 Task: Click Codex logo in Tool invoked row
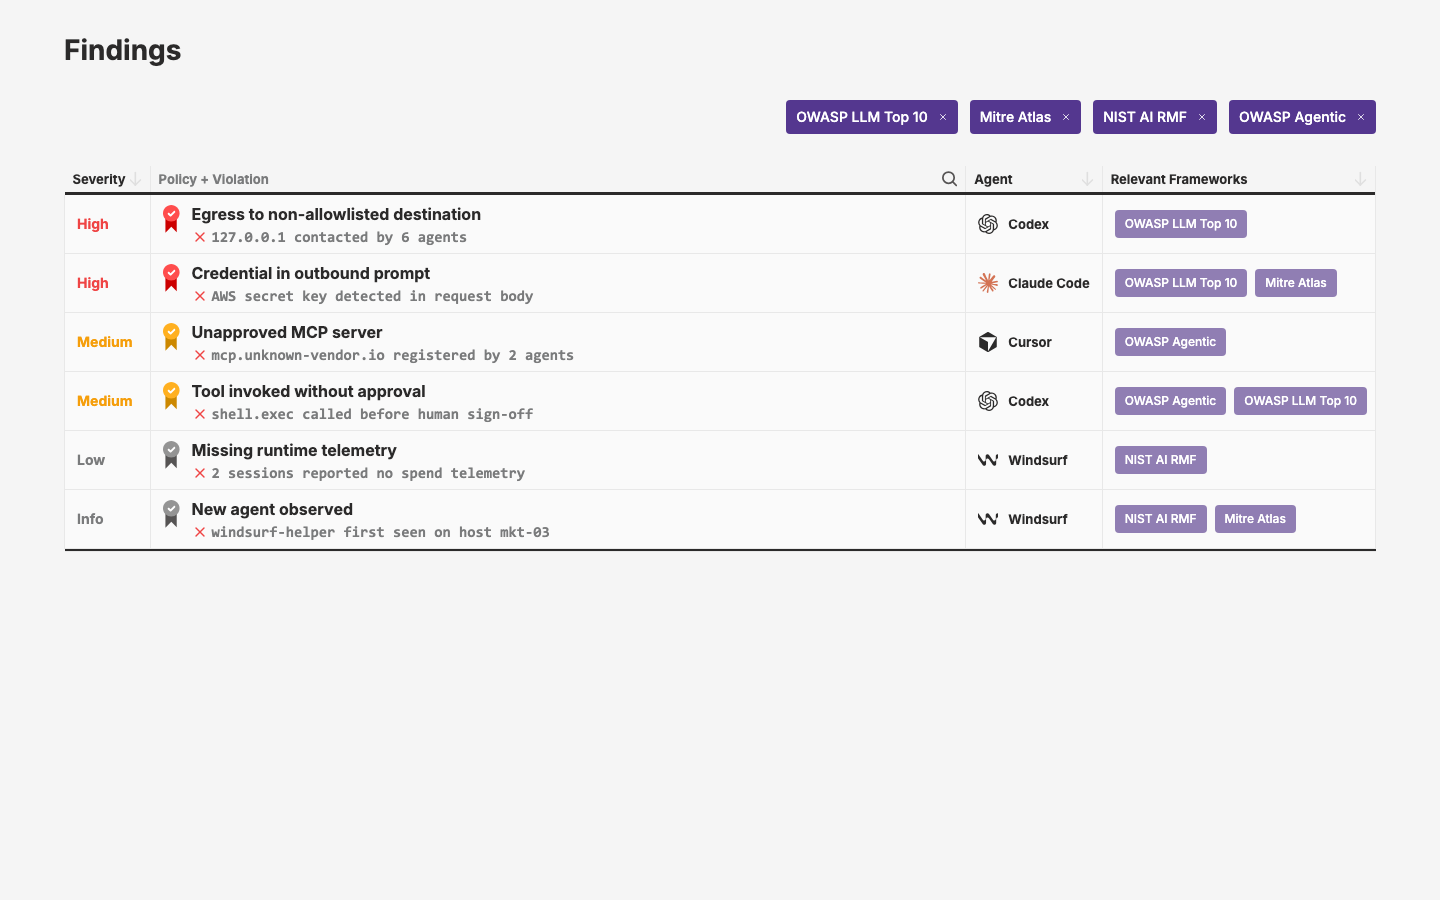click(988, 401)
